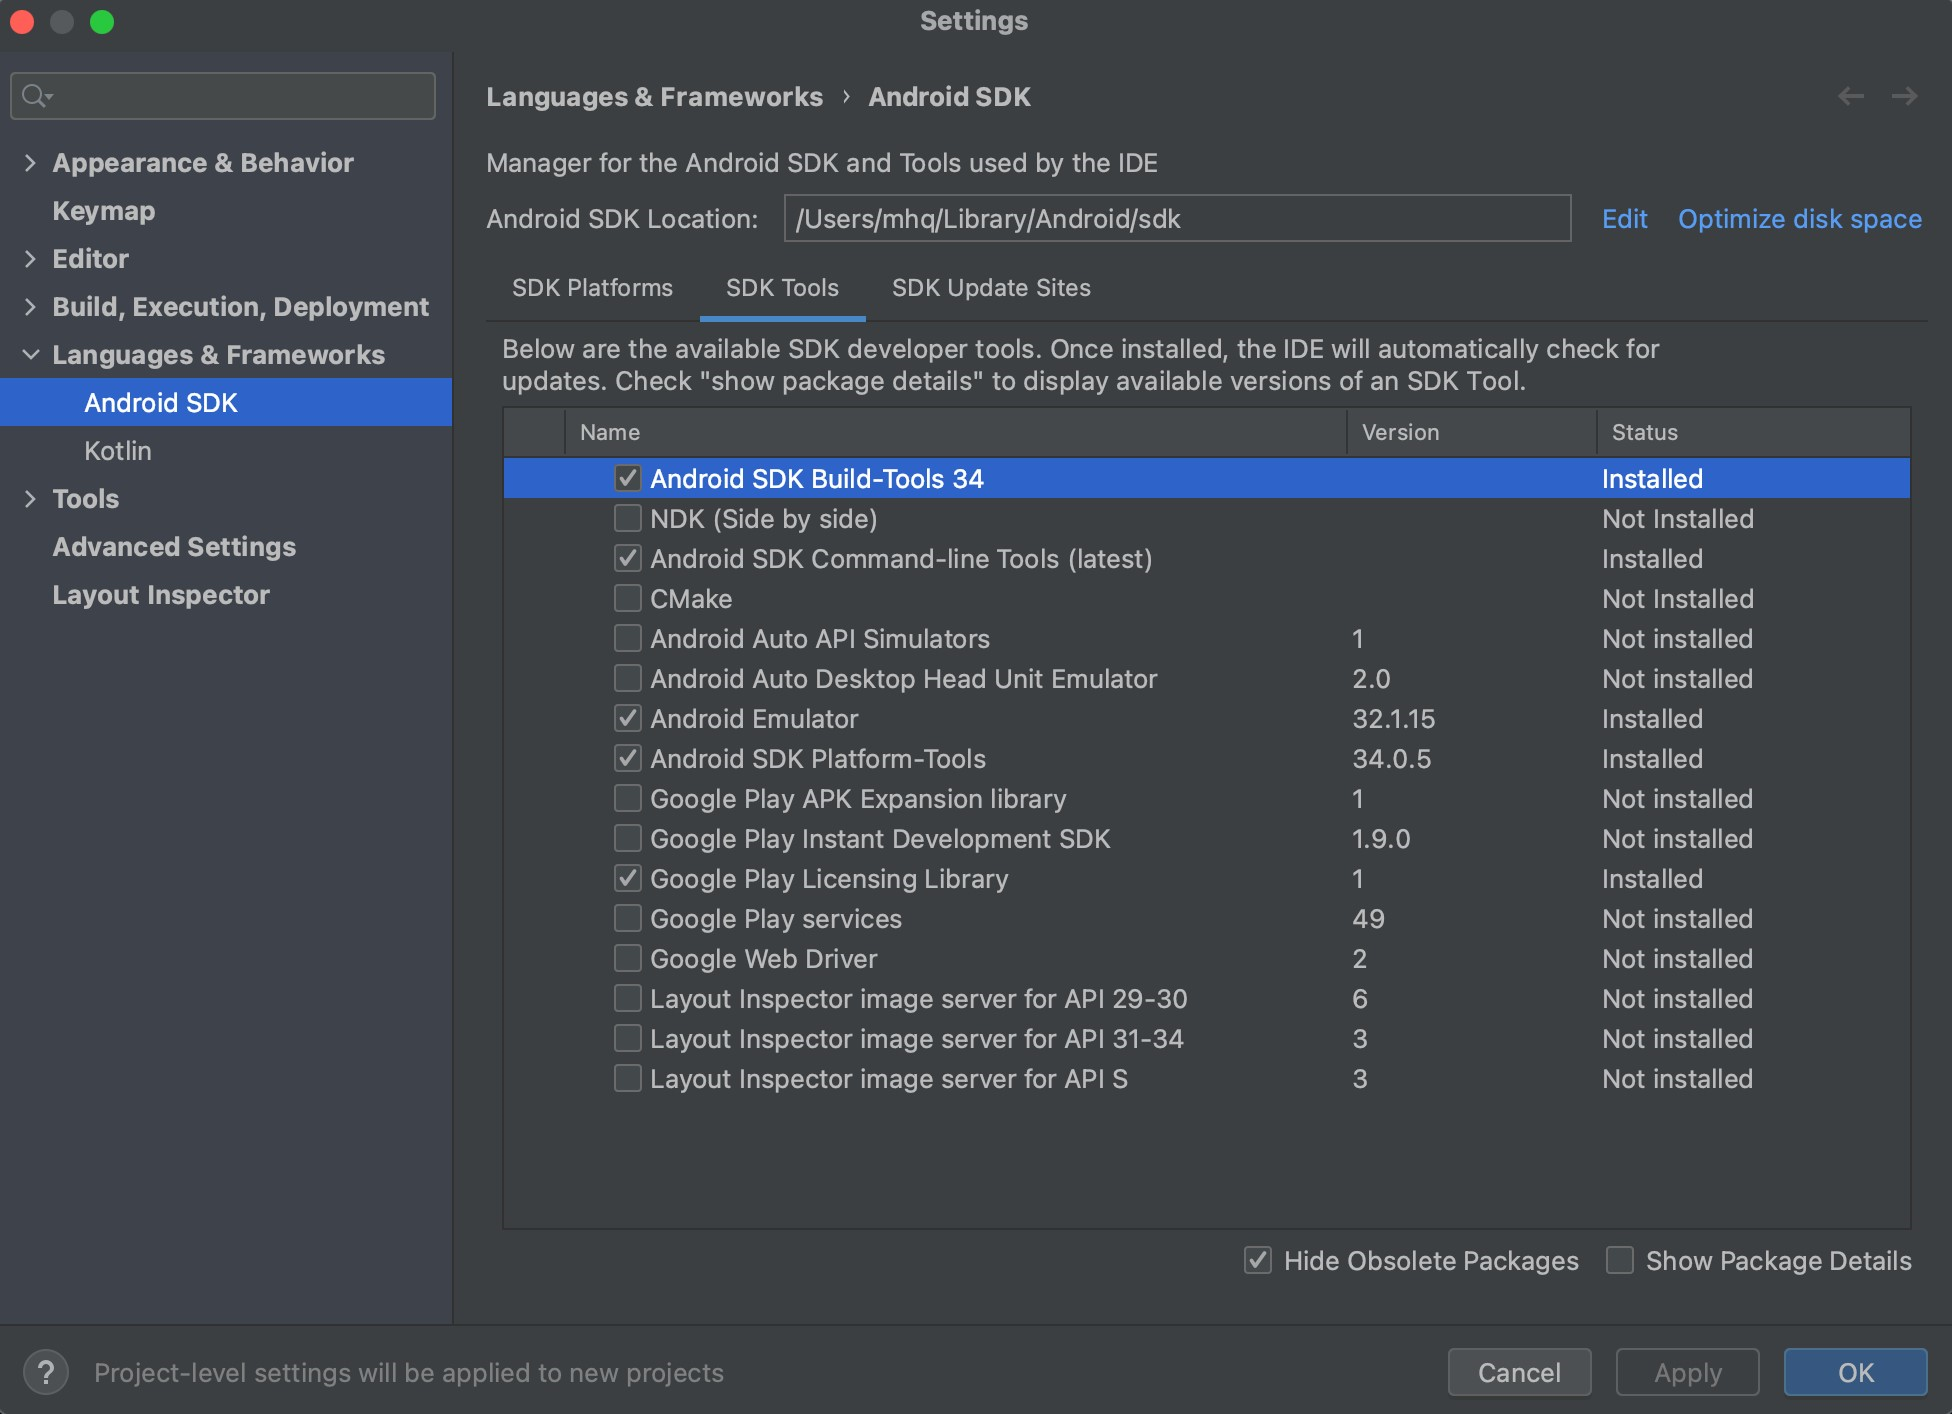Click the help question mark icon
1952x1414 pixels.
pos(46,1372)
